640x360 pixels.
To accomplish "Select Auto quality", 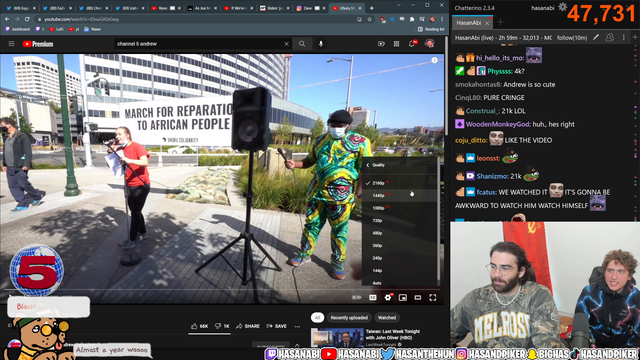I will pos(400,282).
